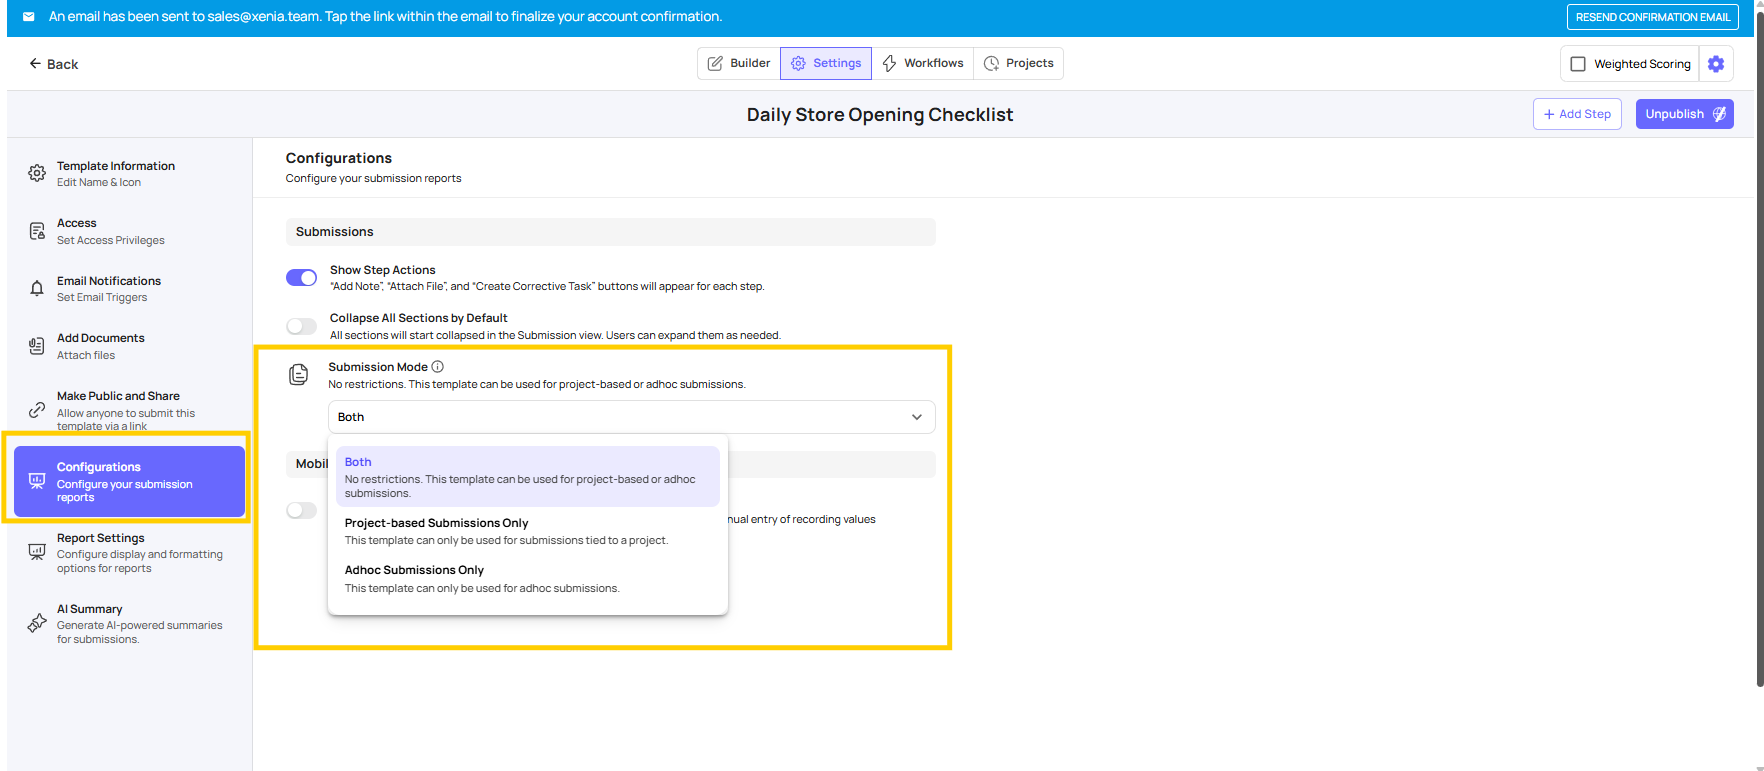The width and height of the screenshot is (1764, 771).
Task: Click the Email Notifications bell icon
Action: [37, 289]
